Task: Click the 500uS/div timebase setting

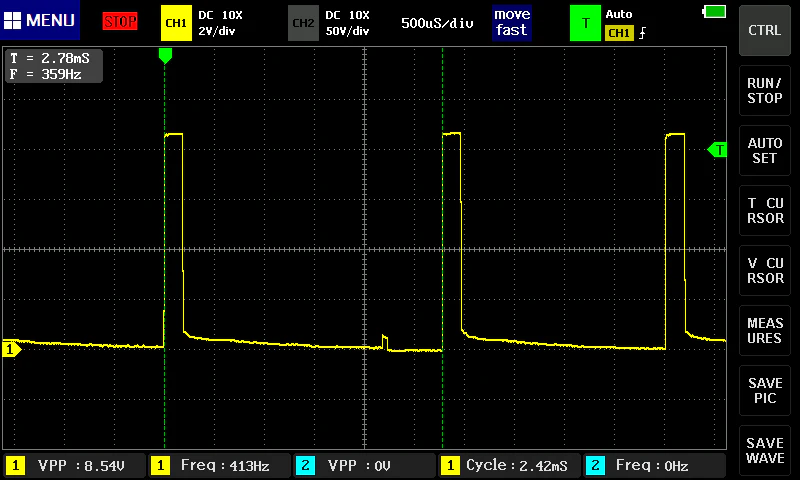Action: tap(437, 23)
